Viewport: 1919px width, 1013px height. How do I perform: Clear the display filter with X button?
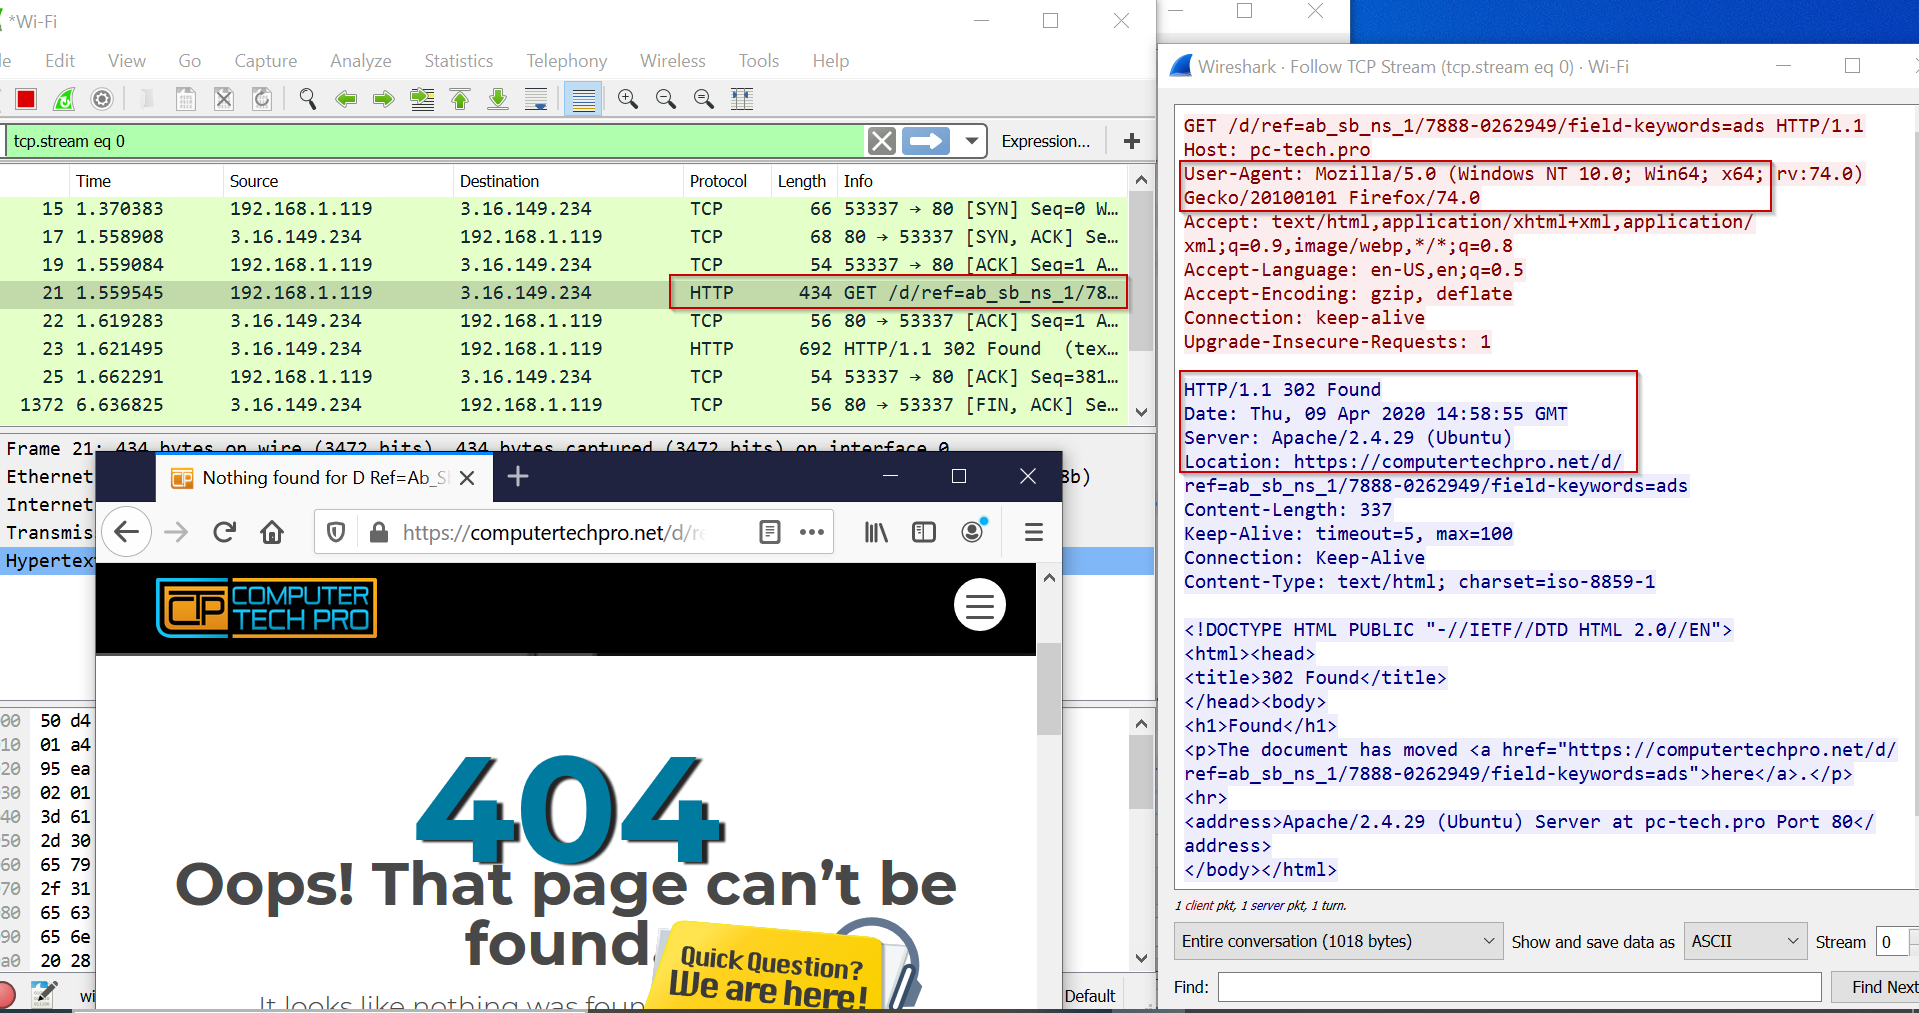(882, 141)
